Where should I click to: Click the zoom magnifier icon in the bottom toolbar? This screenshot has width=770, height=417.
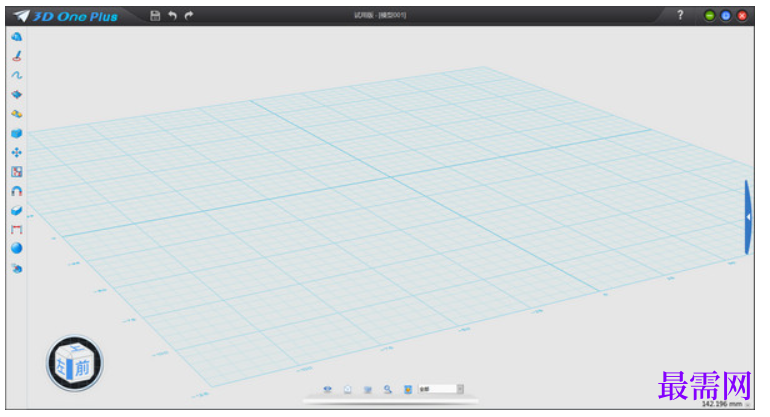click(388, 389)
